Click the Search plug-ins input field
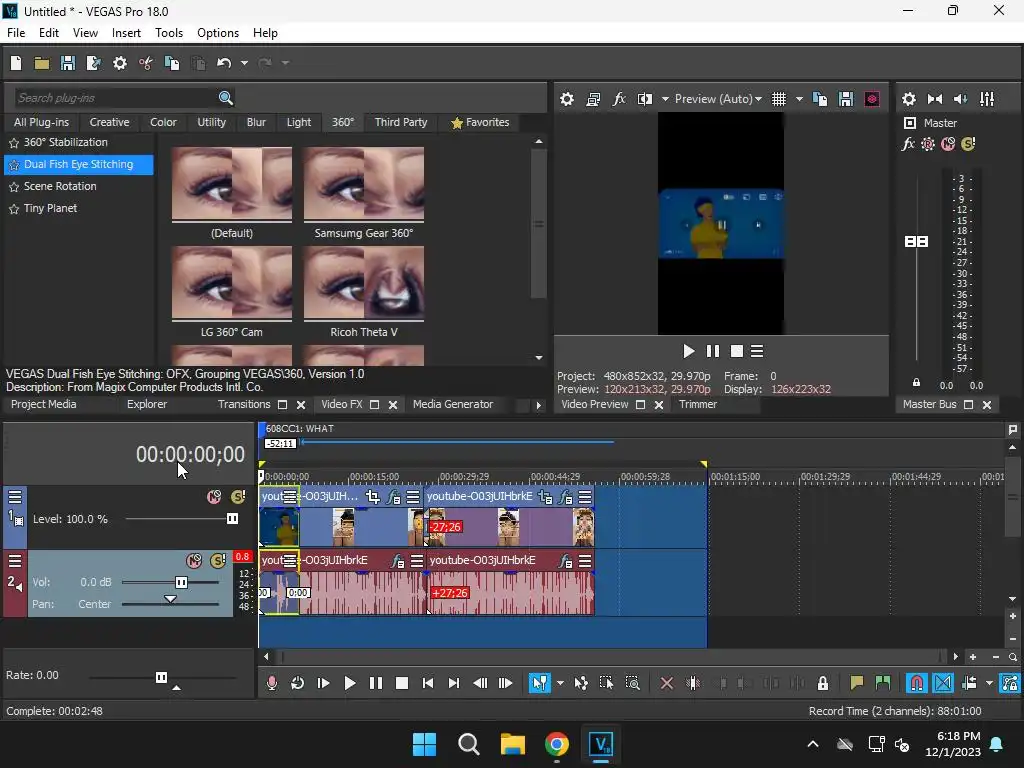The width and height of the screenshot is (1024, 768). 116,98
